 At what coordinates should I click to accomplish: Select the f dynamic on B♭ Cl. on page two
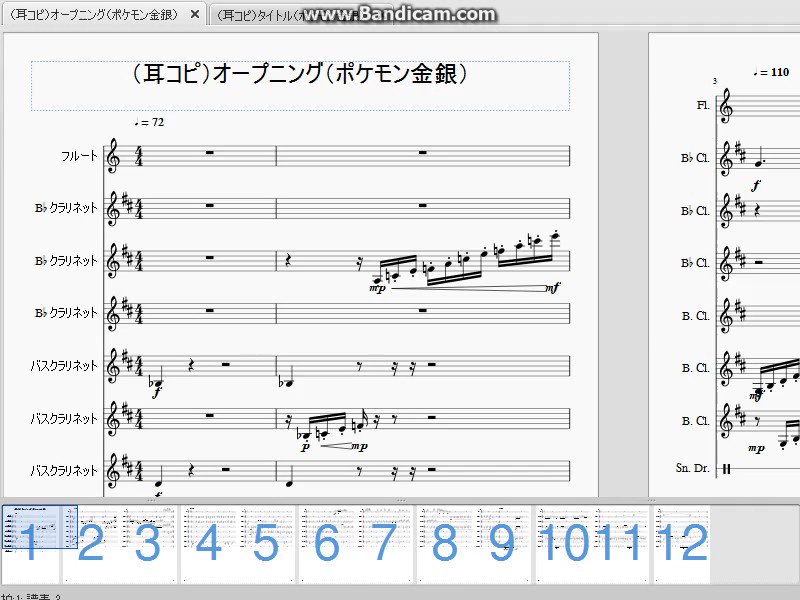(756, 185)
